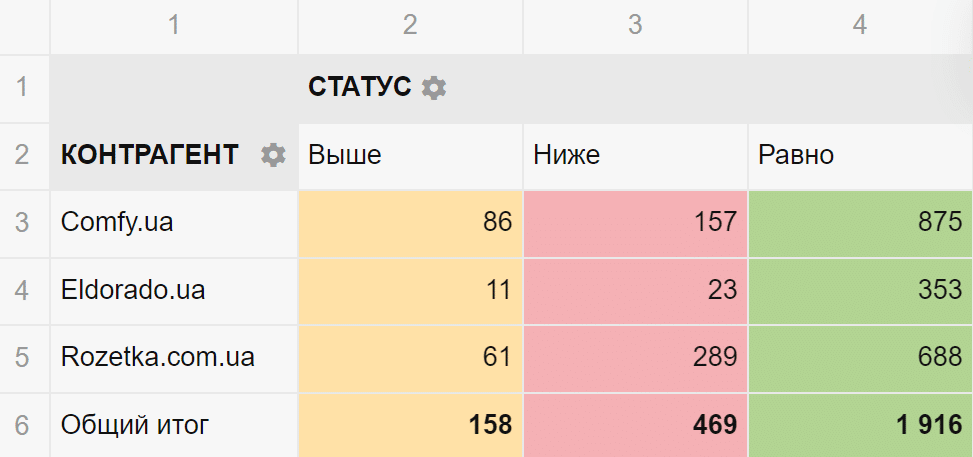Click the orange cell with value 86
973x457 pixels.
pos(410,222)
